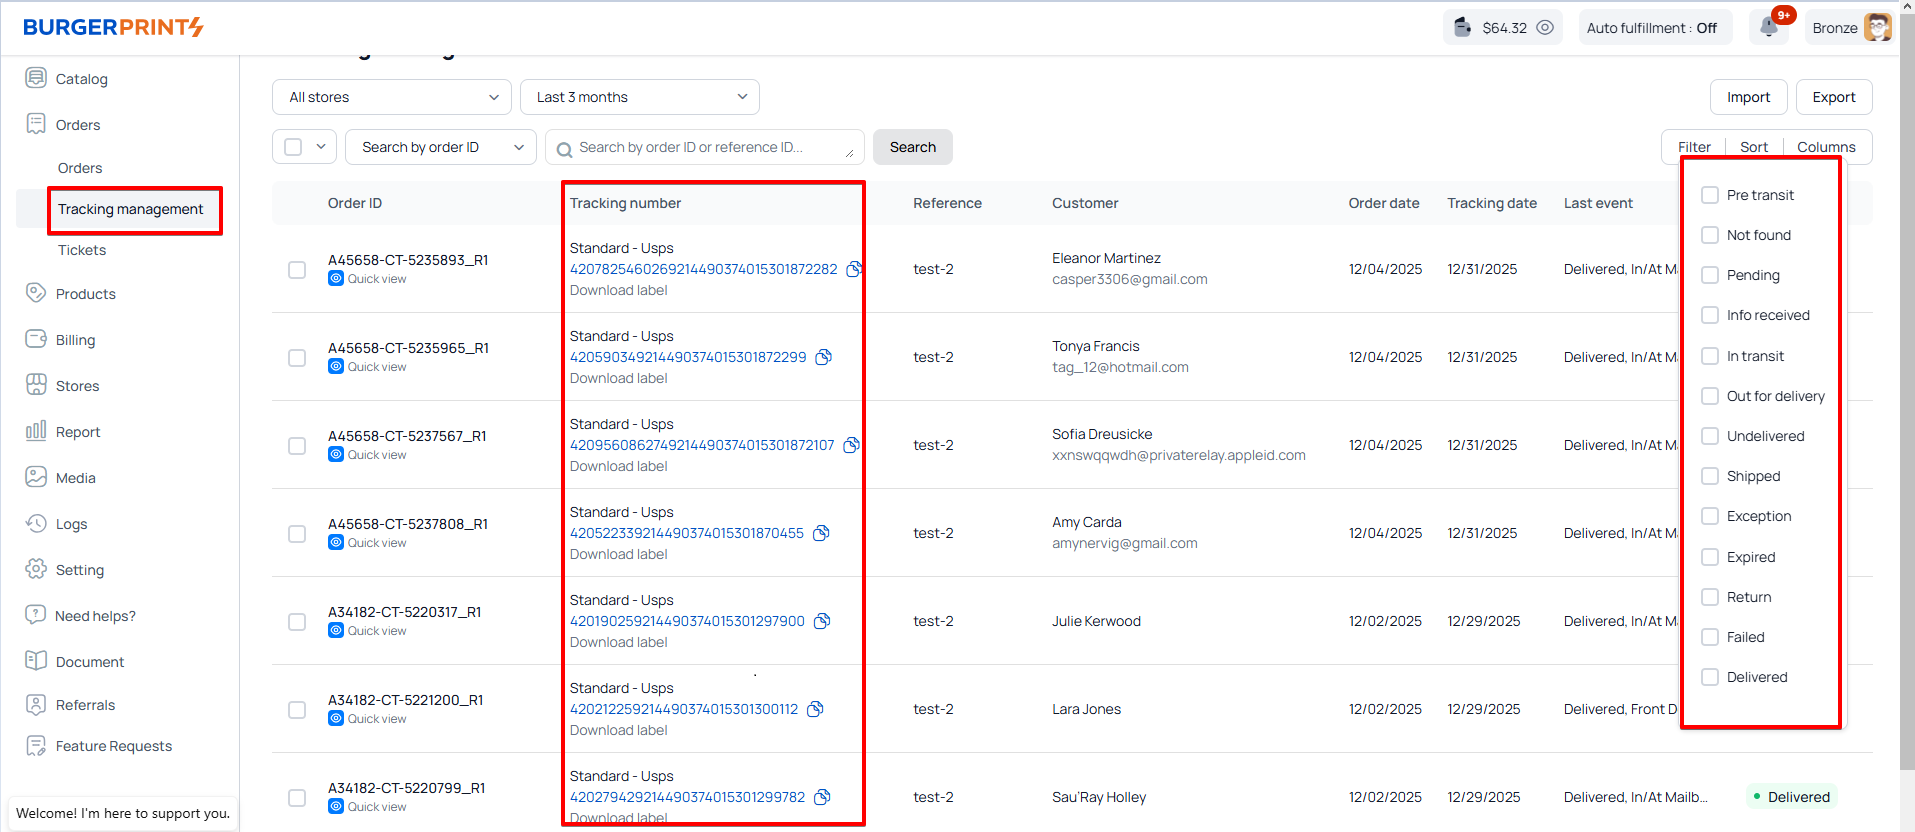Screen dimensions: 1915x832
Task: Select checkbox for order A45658-CT-5235893_R1
Action: (x=297, y=270)
